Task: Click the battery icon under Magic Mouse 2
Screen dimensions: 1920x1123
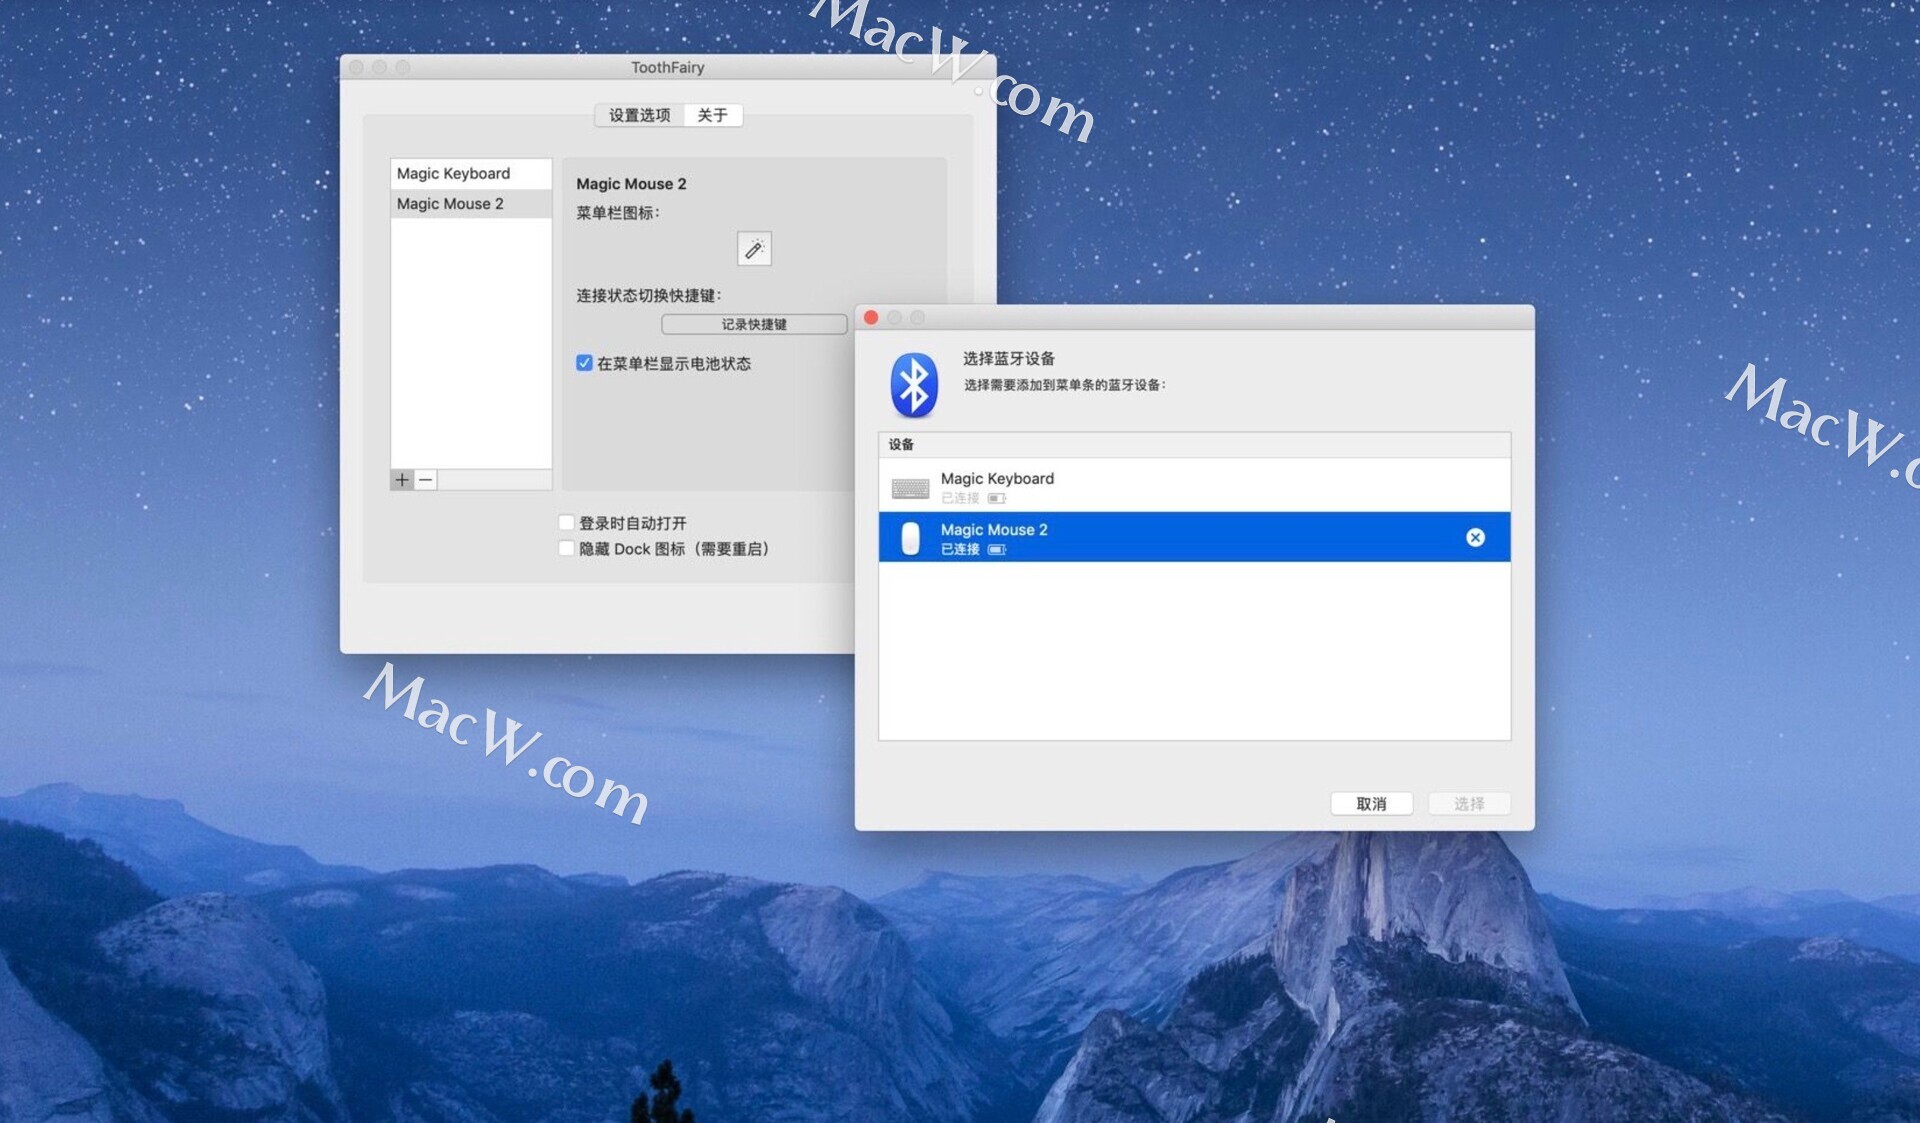Action: (997, 549)
